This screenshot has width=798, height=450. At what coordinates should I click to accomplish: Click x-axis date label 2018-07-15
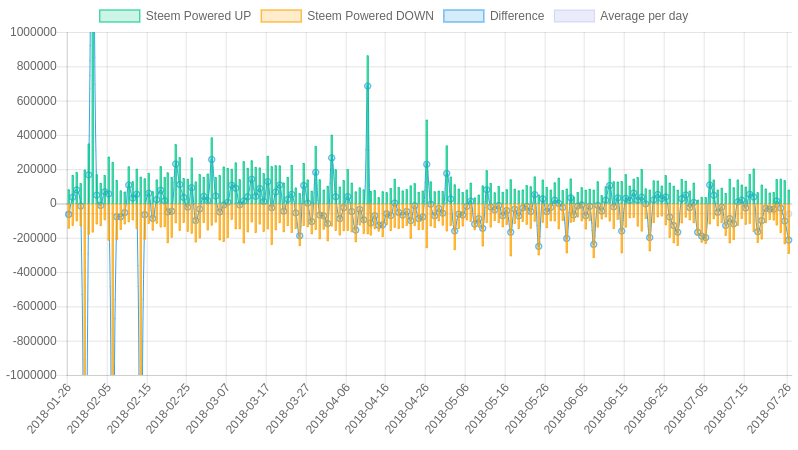point(725,409)
